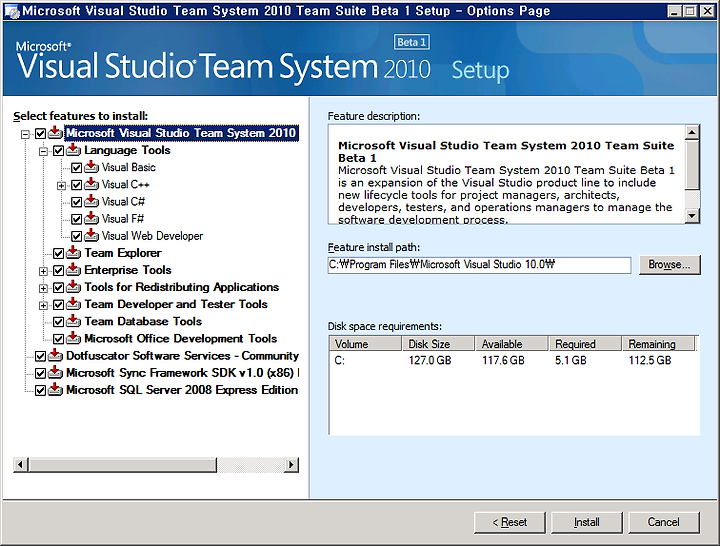
Task: Collapse the root Visual Studio Team System node
Action: click(x=25, y=134)
